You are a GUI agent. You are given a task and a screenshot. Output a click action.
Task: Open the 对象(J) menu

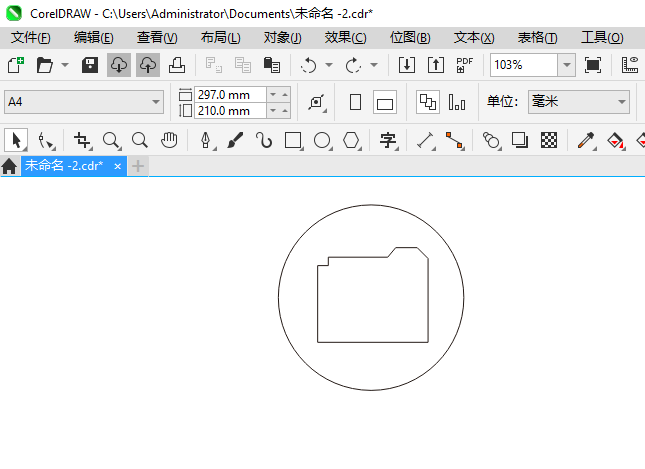(283, 37)
